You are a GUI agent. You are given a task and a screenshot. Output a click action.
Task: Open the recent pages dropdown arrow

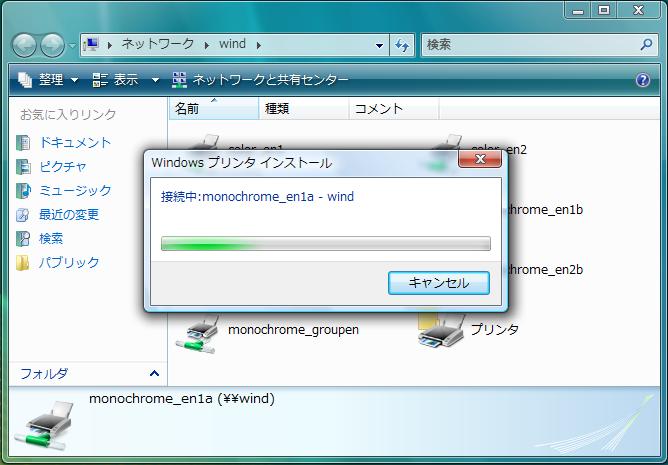coord(72,45)
